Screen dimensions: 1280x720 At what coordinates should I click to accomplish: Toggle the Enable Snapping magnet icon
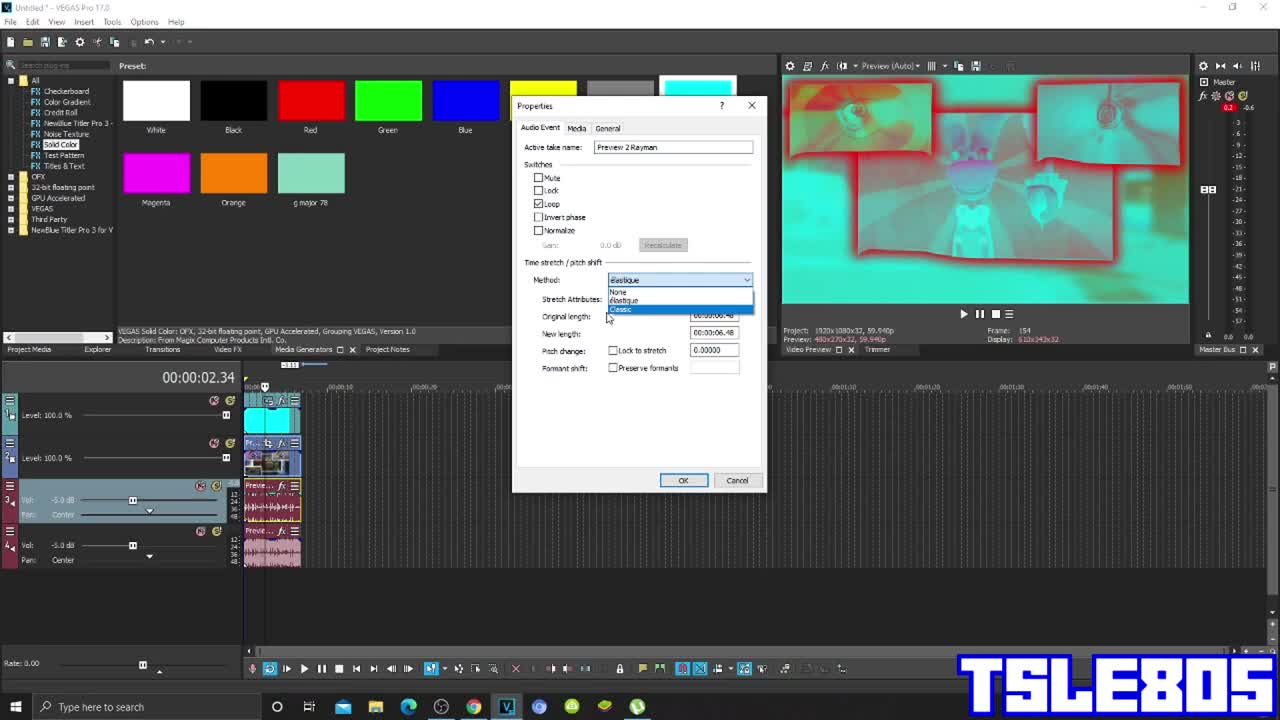pyautogui.click(x=683, y=669)
